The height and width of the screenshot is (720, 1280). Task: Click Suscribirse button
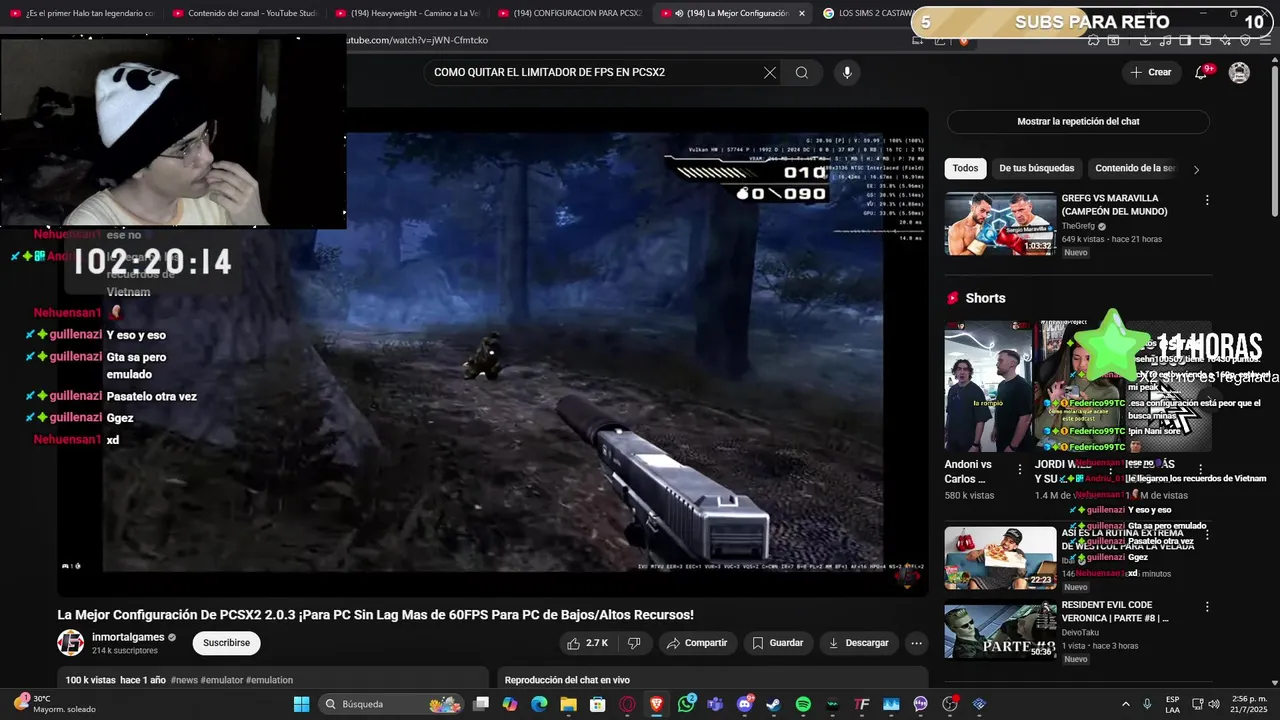coord(226,643)
